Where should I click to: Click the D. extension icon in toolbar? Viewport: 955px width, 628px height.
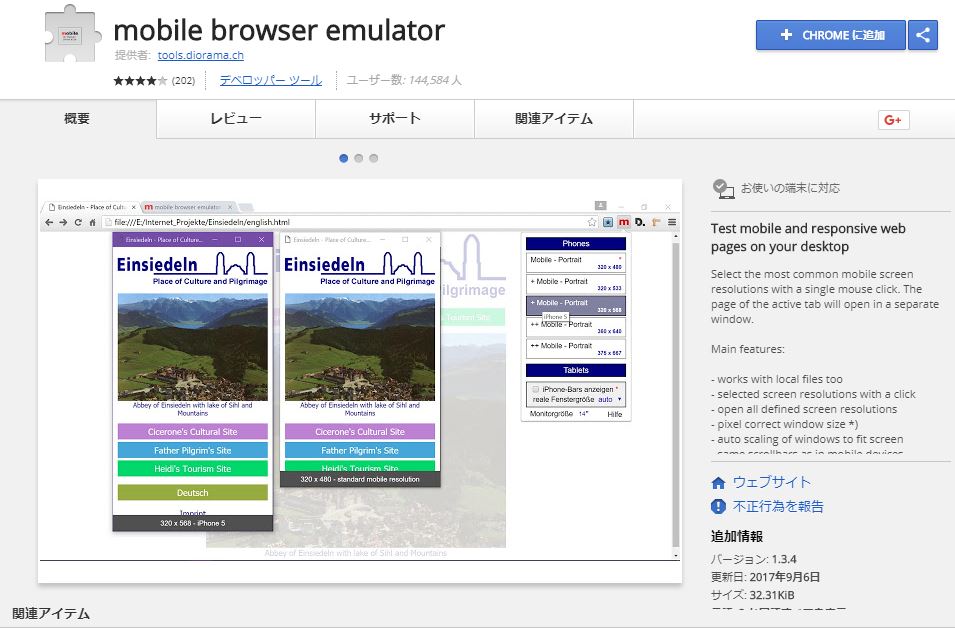[640, 222]
